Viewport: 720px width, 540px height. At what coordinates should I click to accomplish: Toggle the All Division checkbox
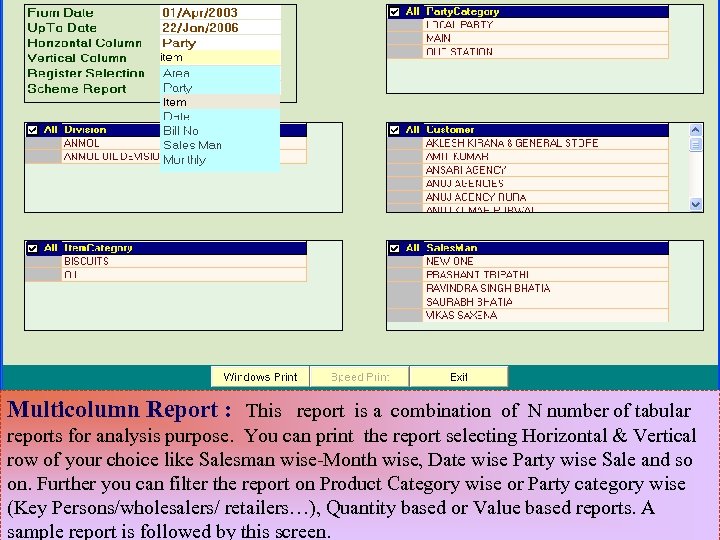tap(32, 130)
